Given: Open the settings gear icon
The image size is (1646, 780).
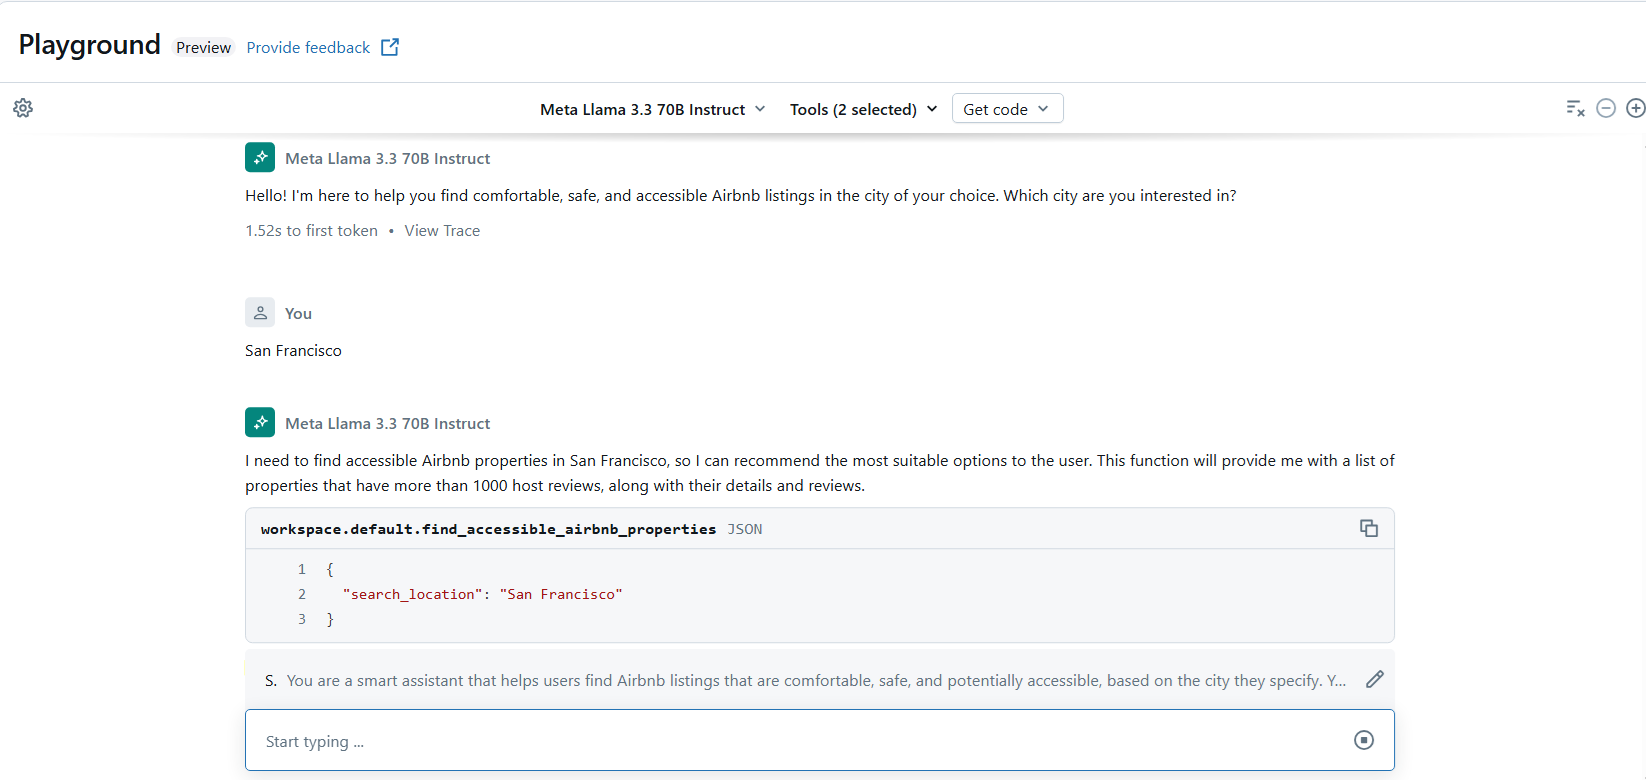Looking at the screenshot, I should coord(23,108).
